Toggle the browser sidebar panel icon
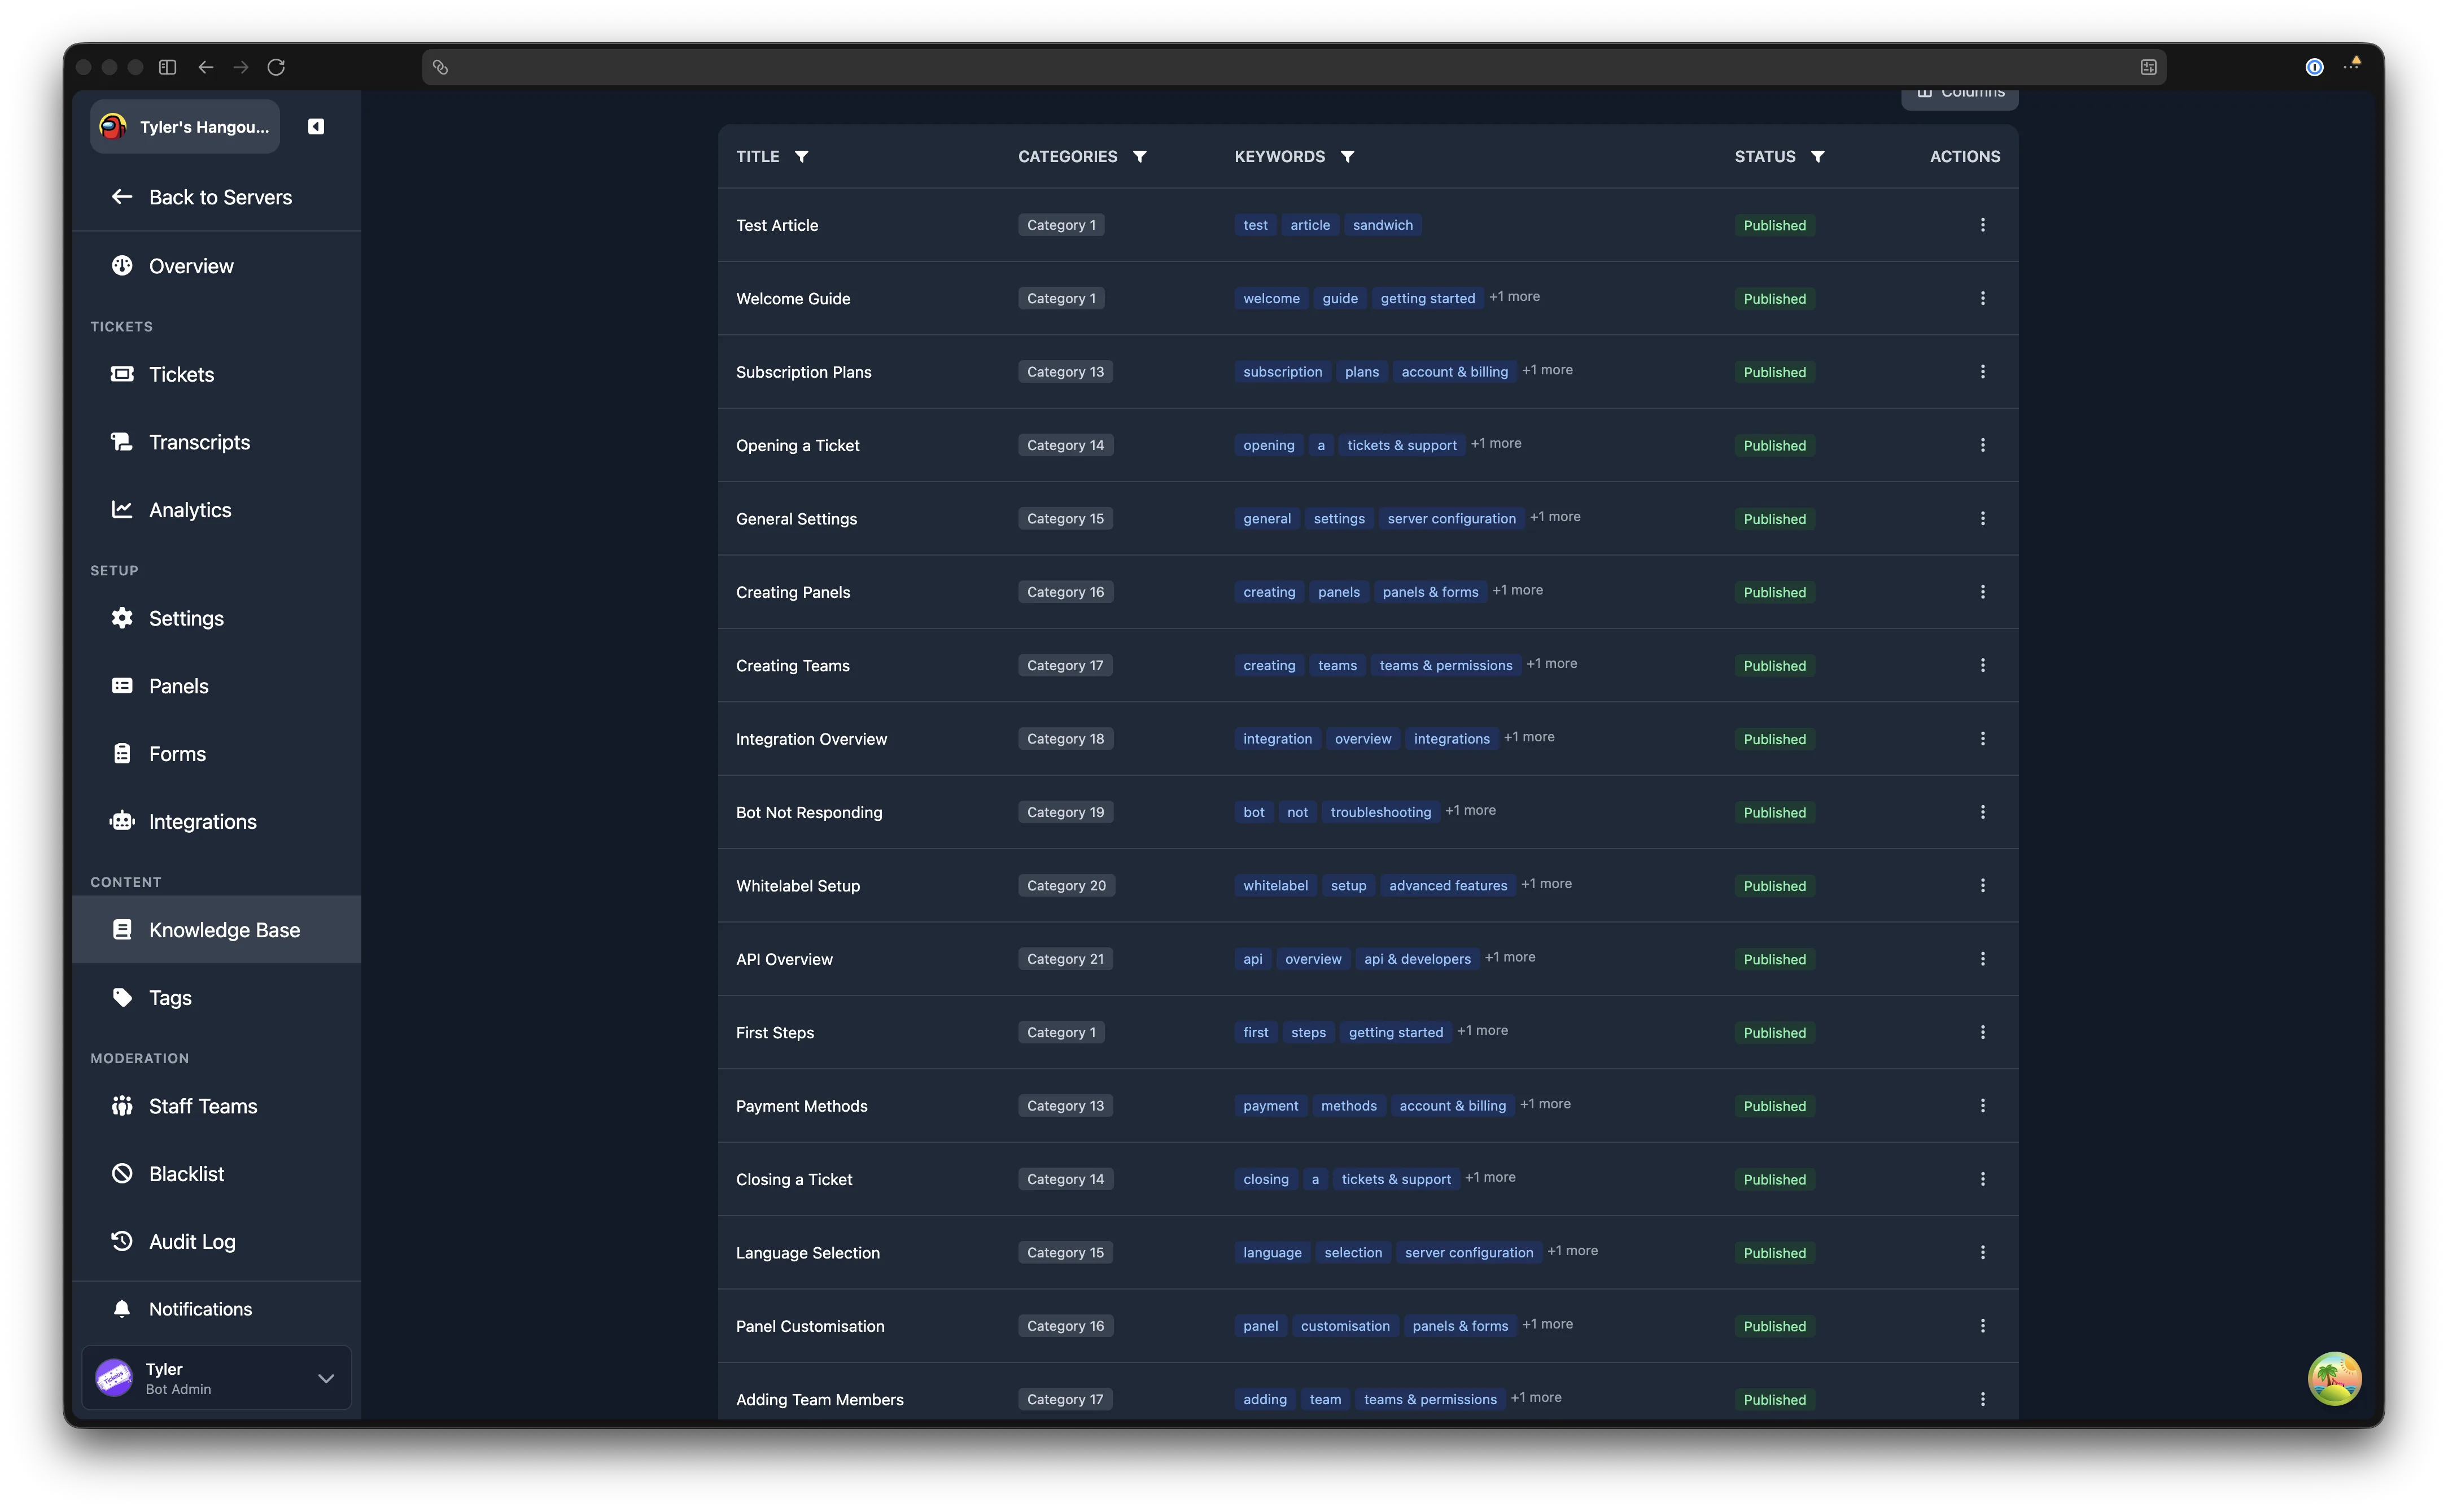The image size is (2448, 1512). pyautogui.click(x=168, y=67)
